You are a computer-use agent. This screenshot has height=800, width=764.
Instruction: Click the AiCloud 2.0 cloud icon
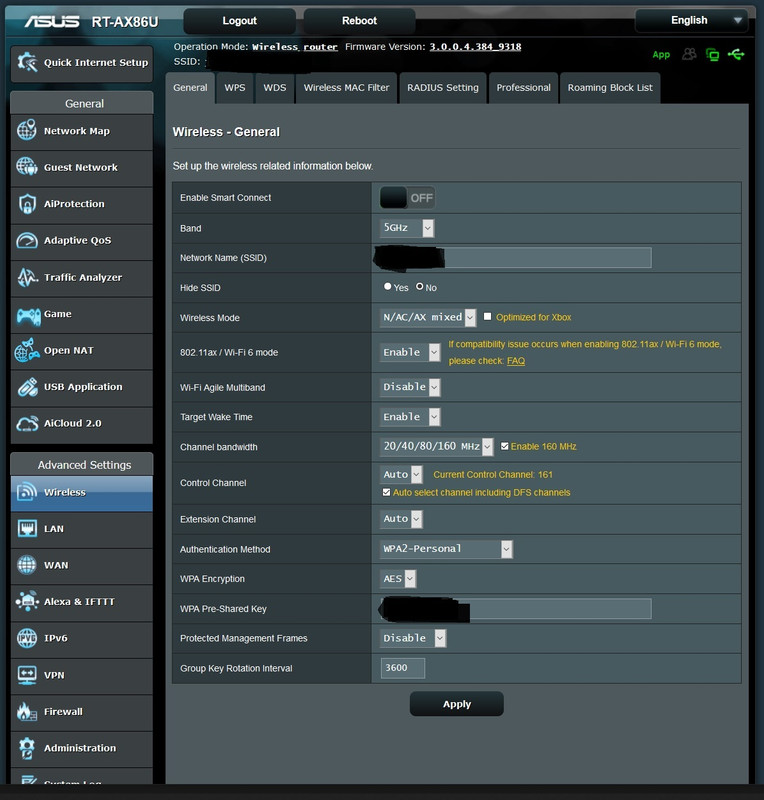[x=27, y=423]
